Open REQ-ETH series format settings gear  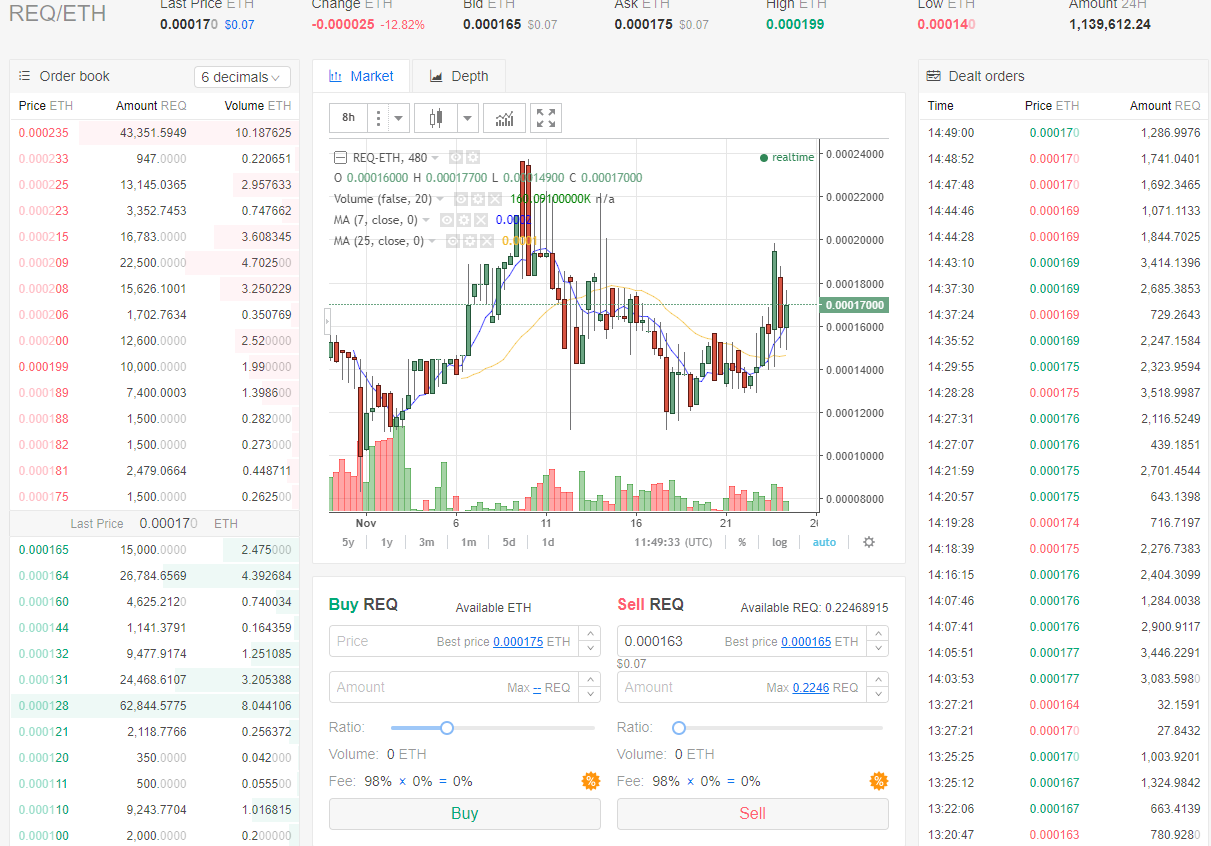[473, 158]
